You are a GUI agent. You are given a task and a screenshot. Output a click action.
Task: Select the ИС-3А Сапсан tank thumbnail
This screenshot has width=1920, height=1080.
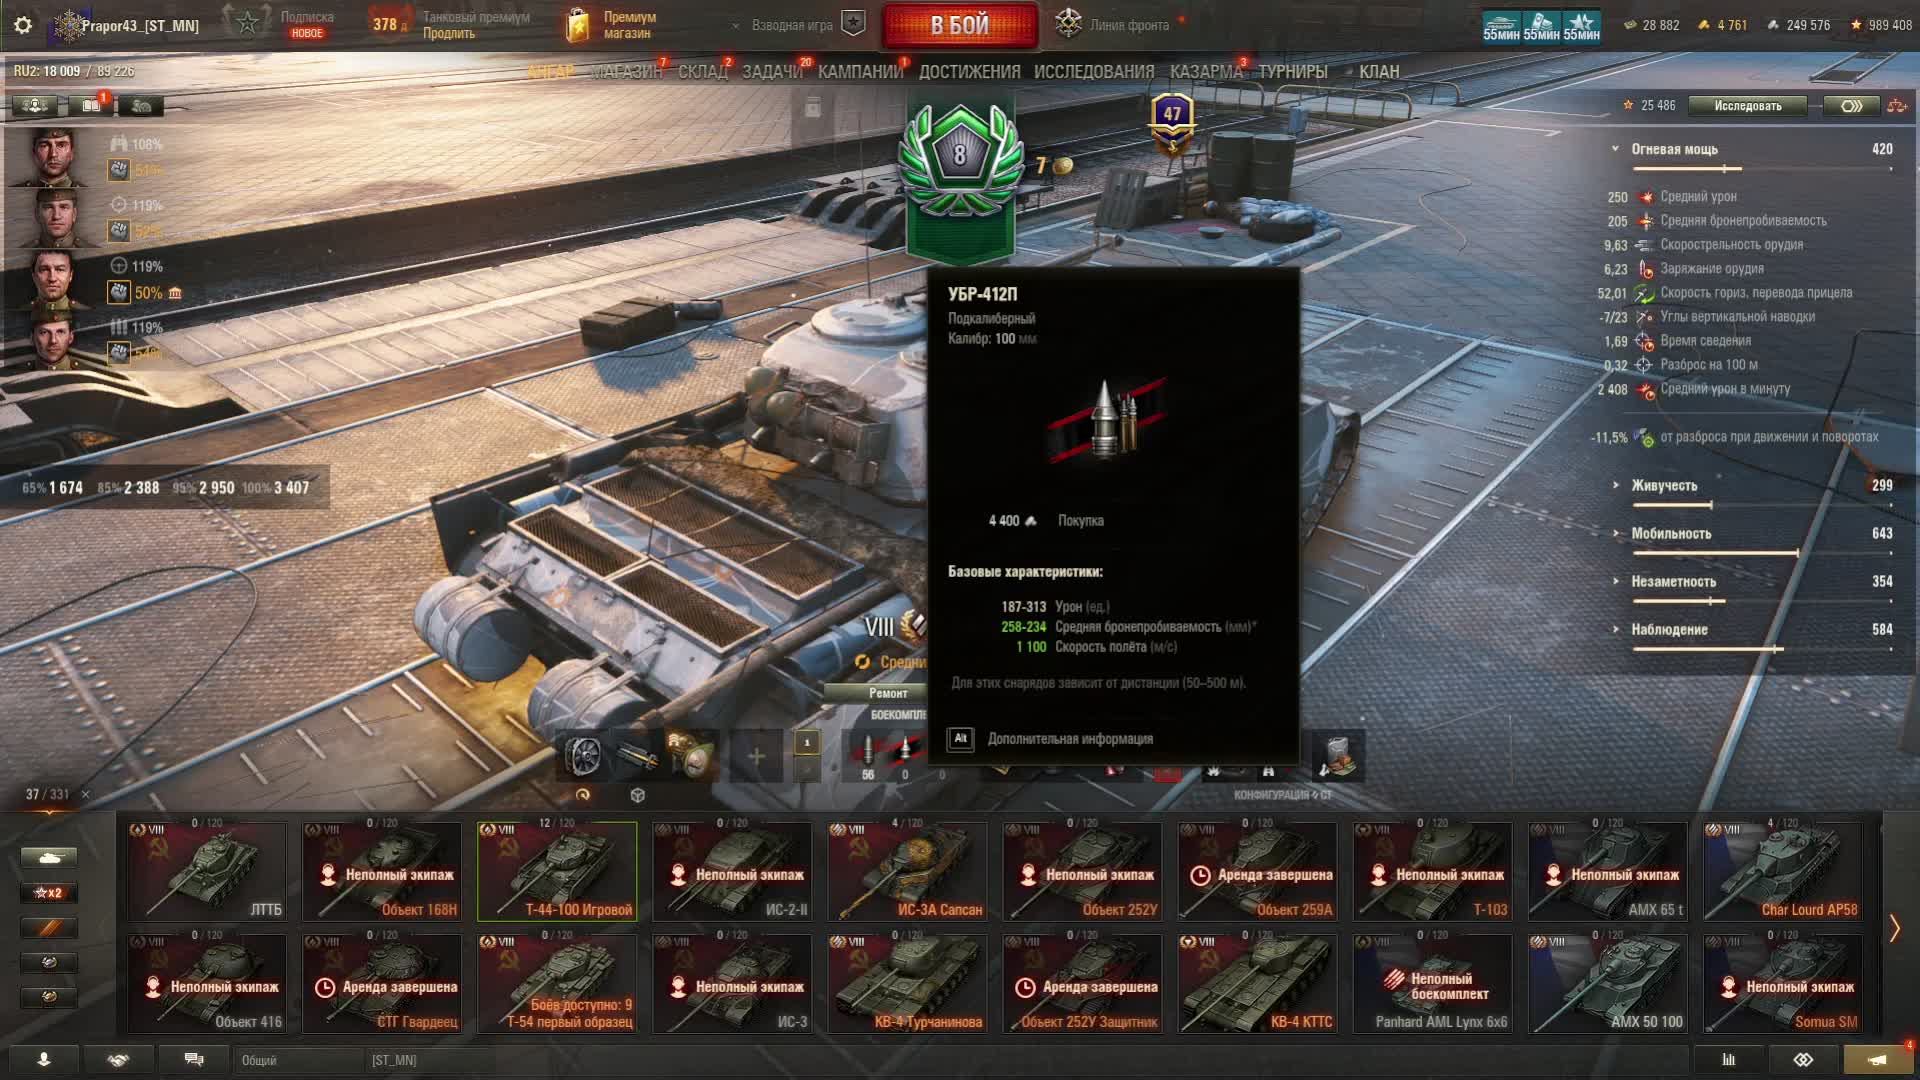(908, 871)
